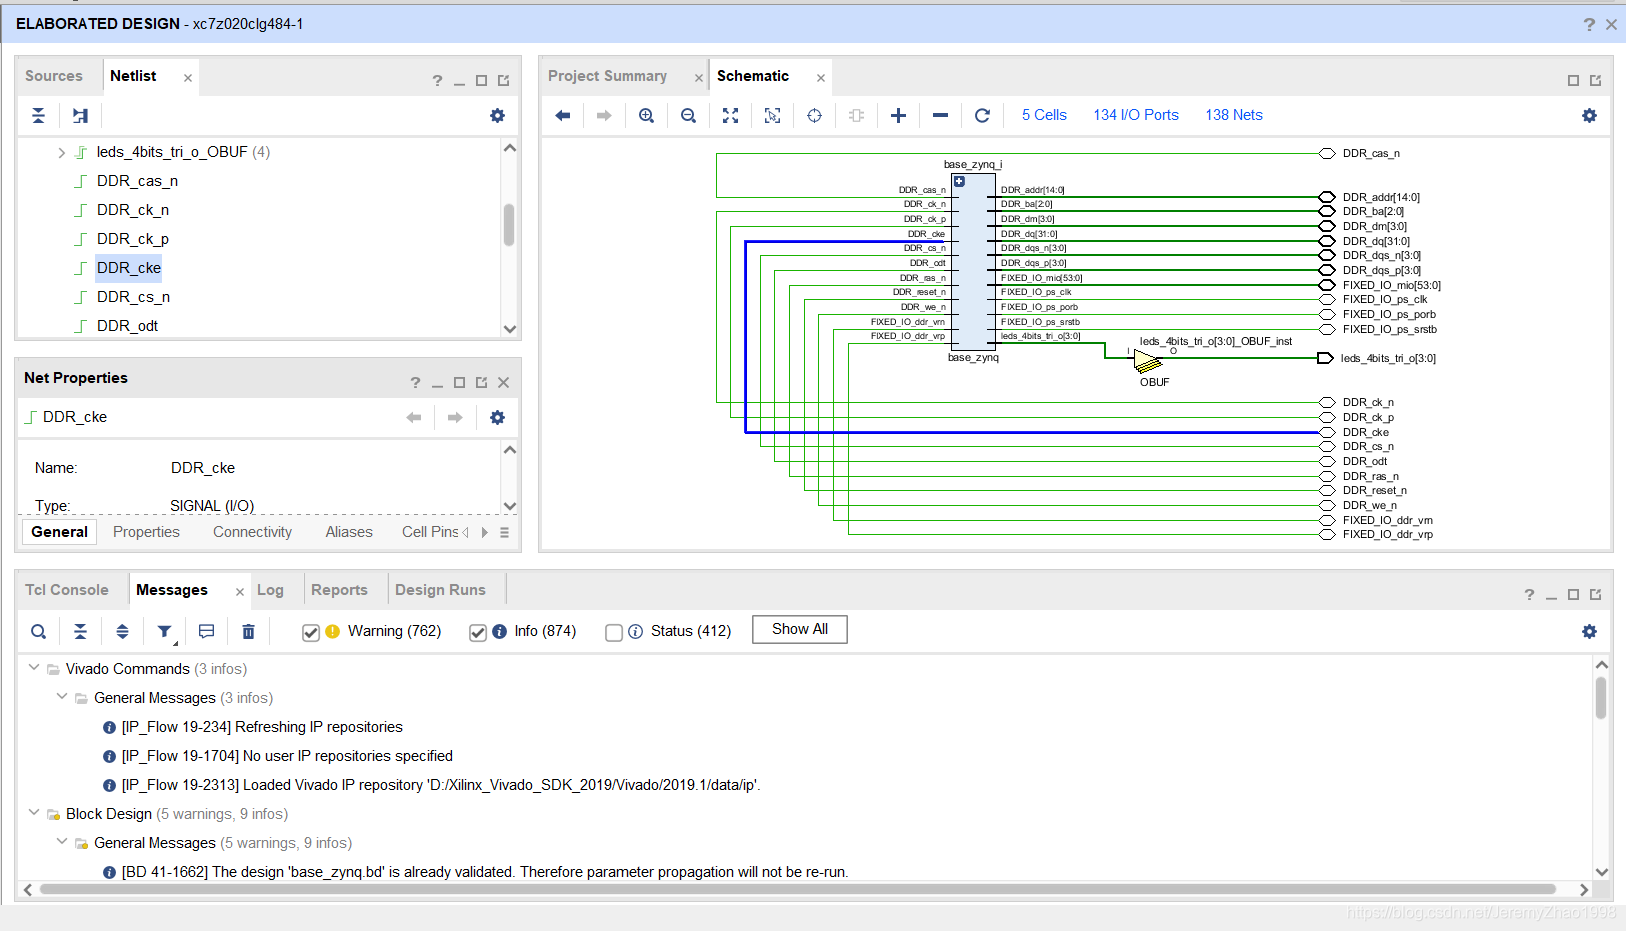
Task: Expand base_zynq_i cell plus box
Action: [x=959, y=182]
